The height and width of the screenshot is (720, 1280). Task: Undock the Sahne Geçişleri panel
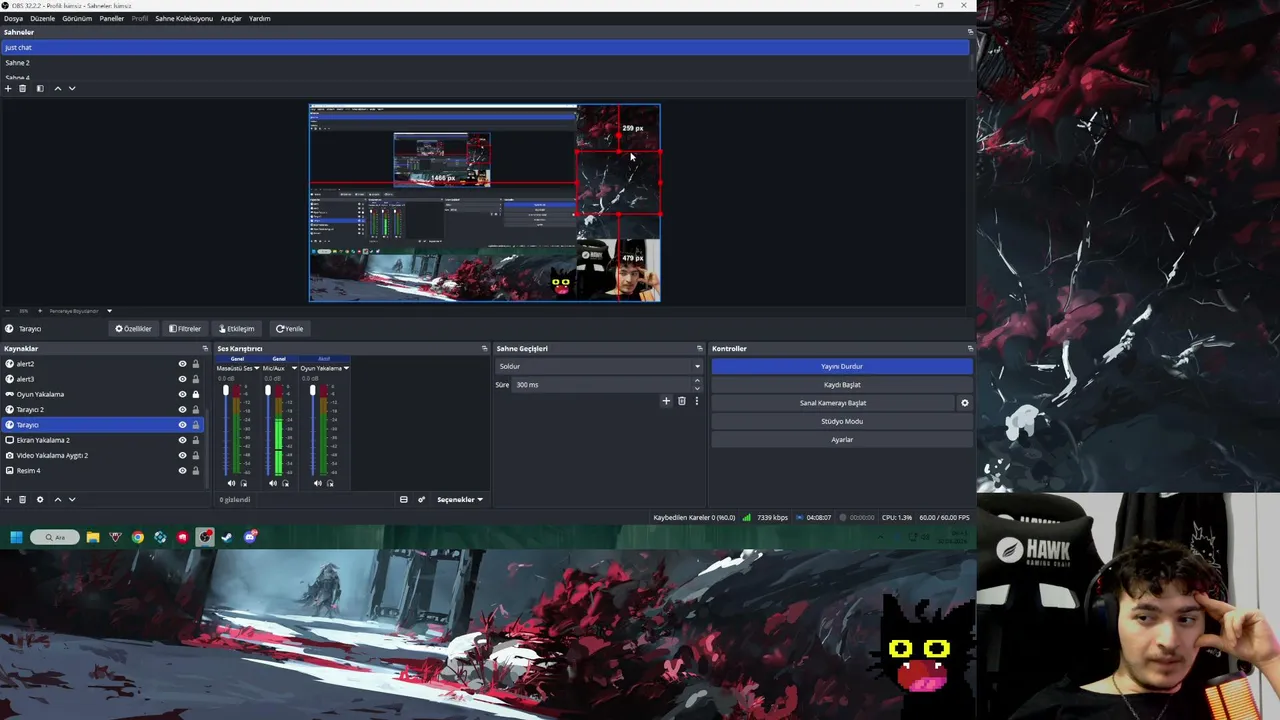click(700, 349)
